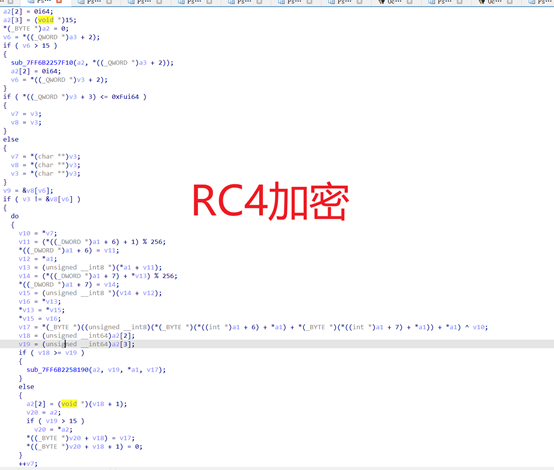Viewport: 554px width, 470px height.
Task: Select v10 in the v10 = *v7 line
Action: coord(24,233)
